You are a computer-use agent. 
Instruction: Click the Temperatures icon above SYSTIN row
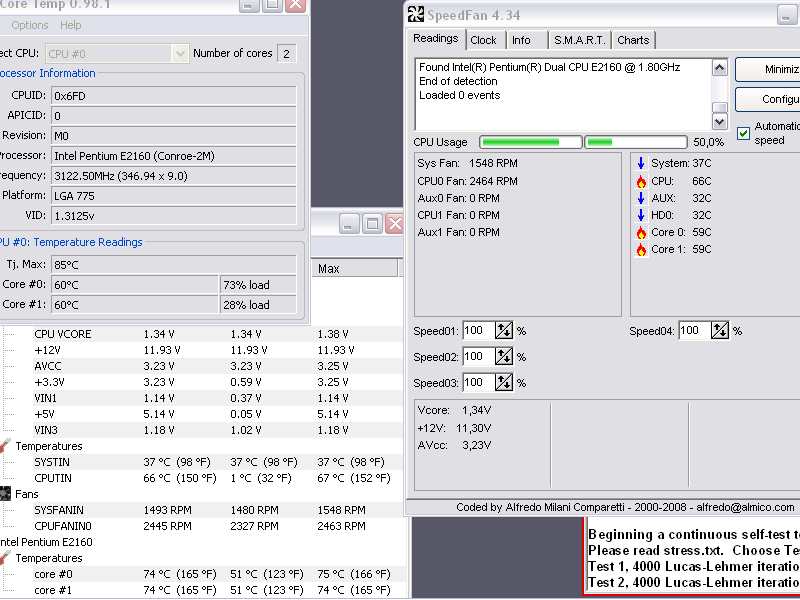click(x=5, y=446)
